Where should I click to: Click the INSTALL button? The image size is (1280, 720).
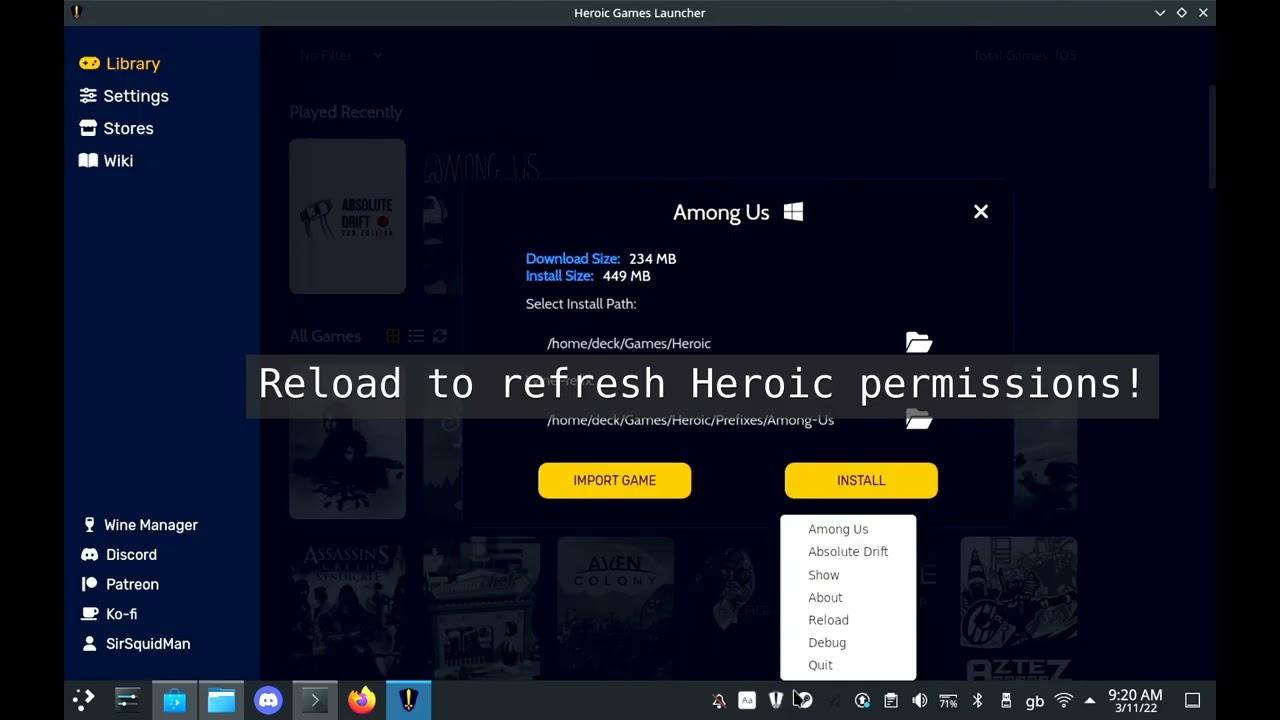click(861, 480)
